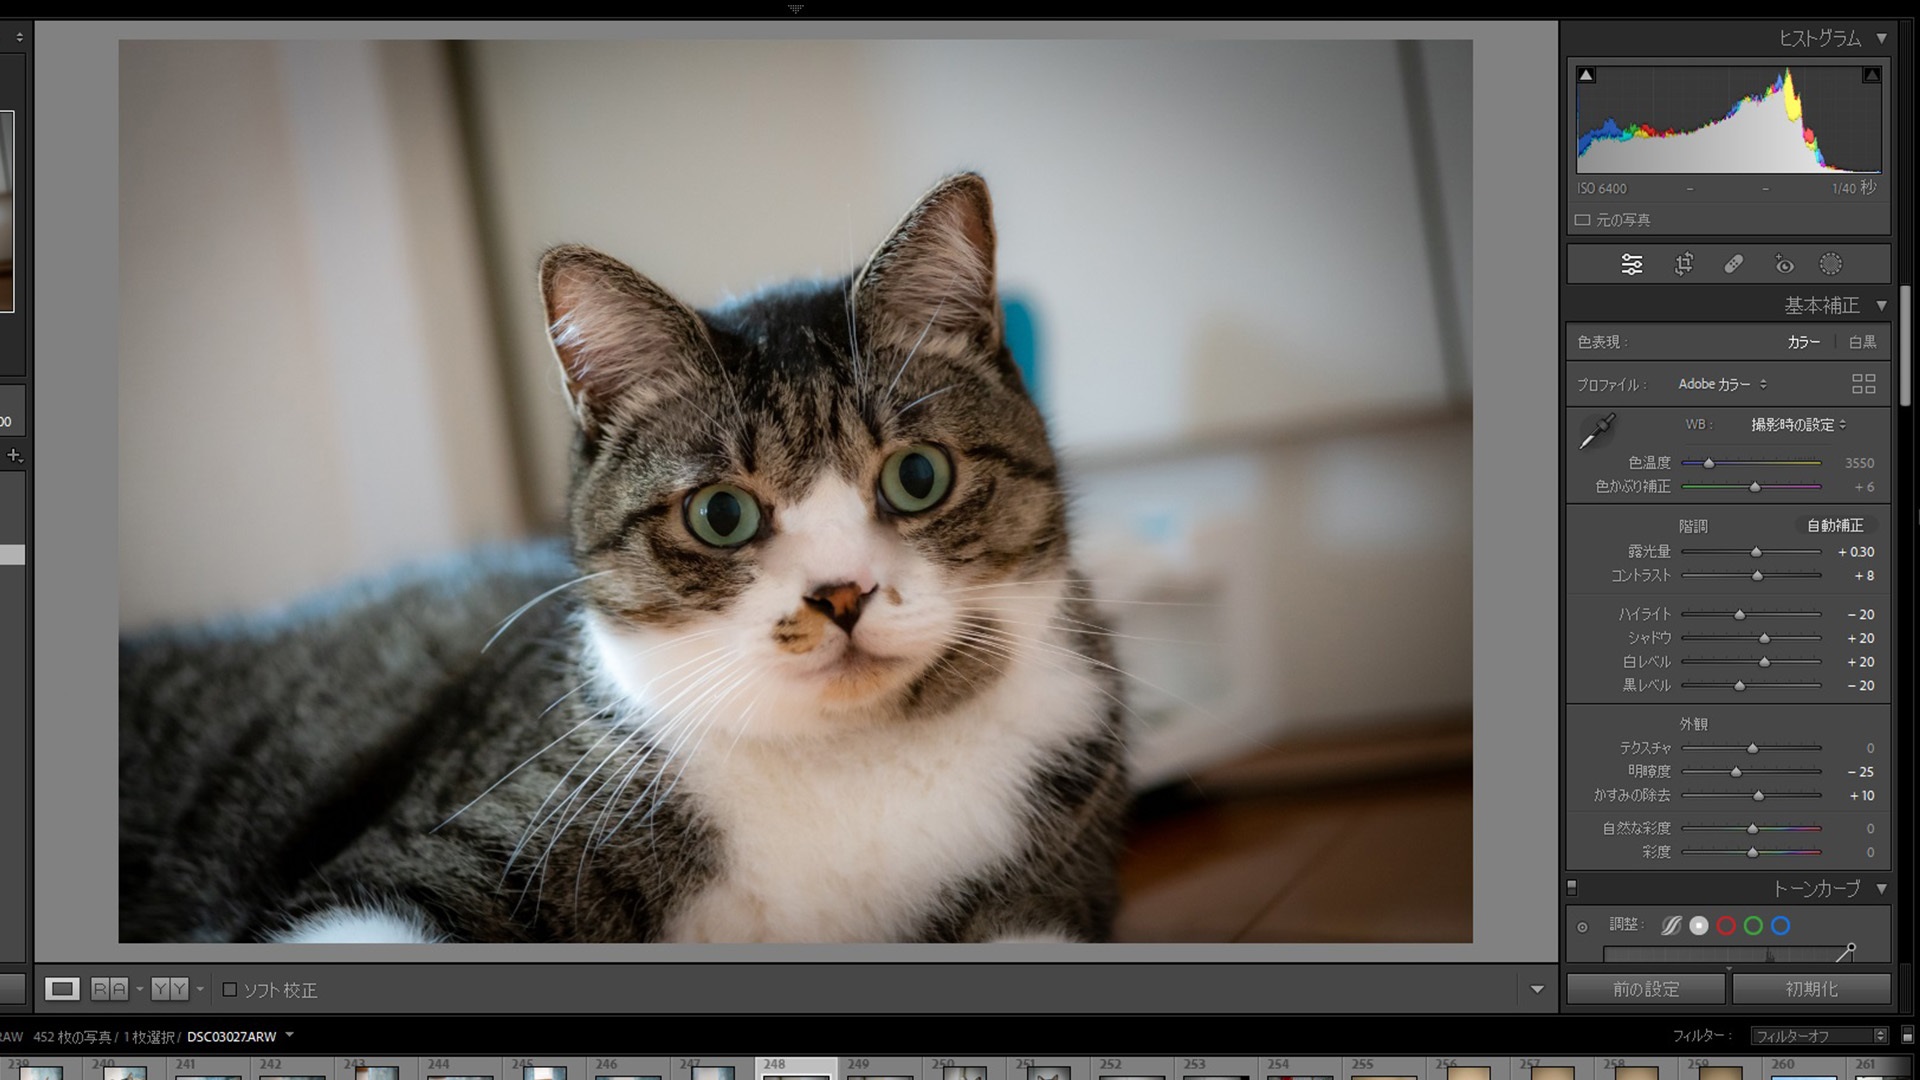Select the Healing bandage tool

[x=1734, y=264]
